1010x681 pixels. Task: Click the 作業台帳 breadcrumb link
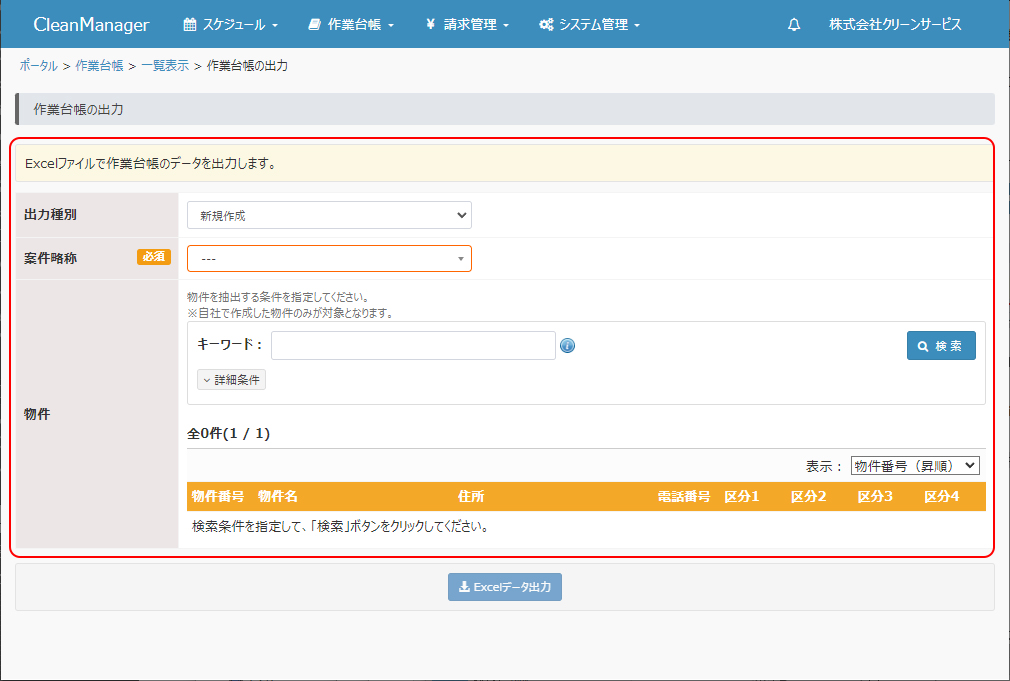[x=99, y=66]
